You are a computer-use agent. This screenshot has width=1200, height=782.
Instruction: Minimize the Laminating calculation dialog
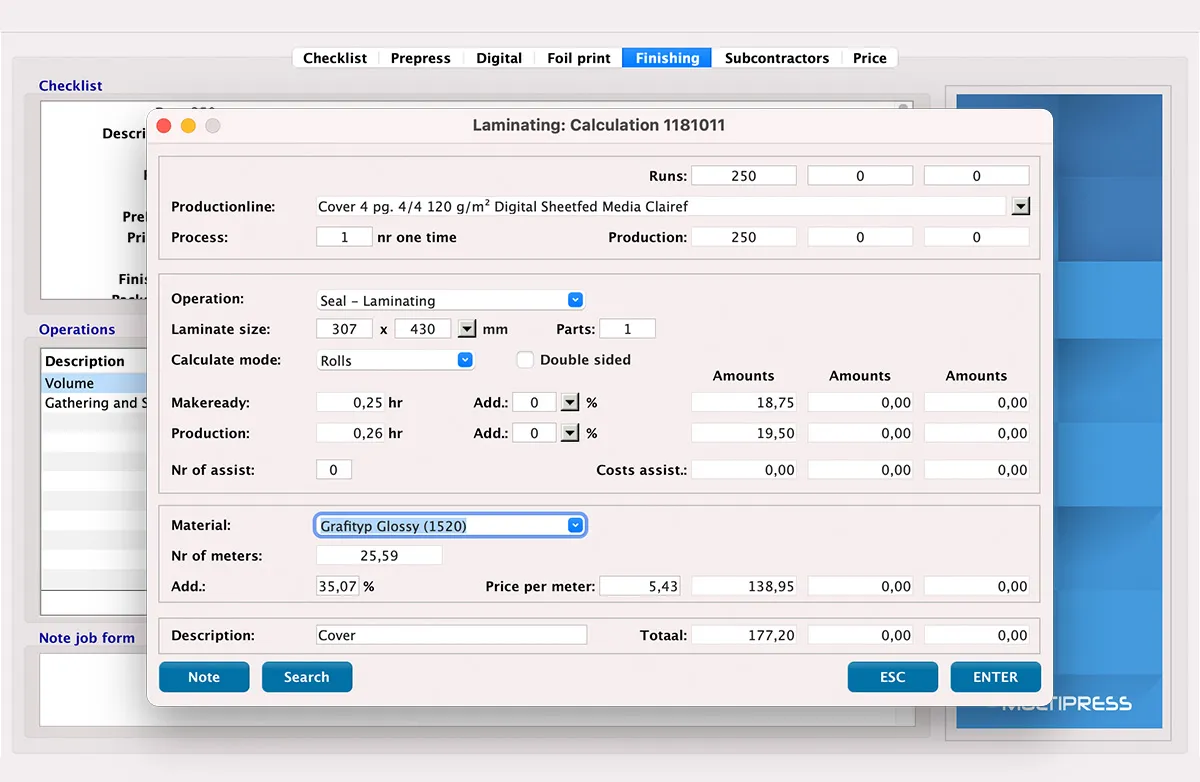(x=188, y=126)
